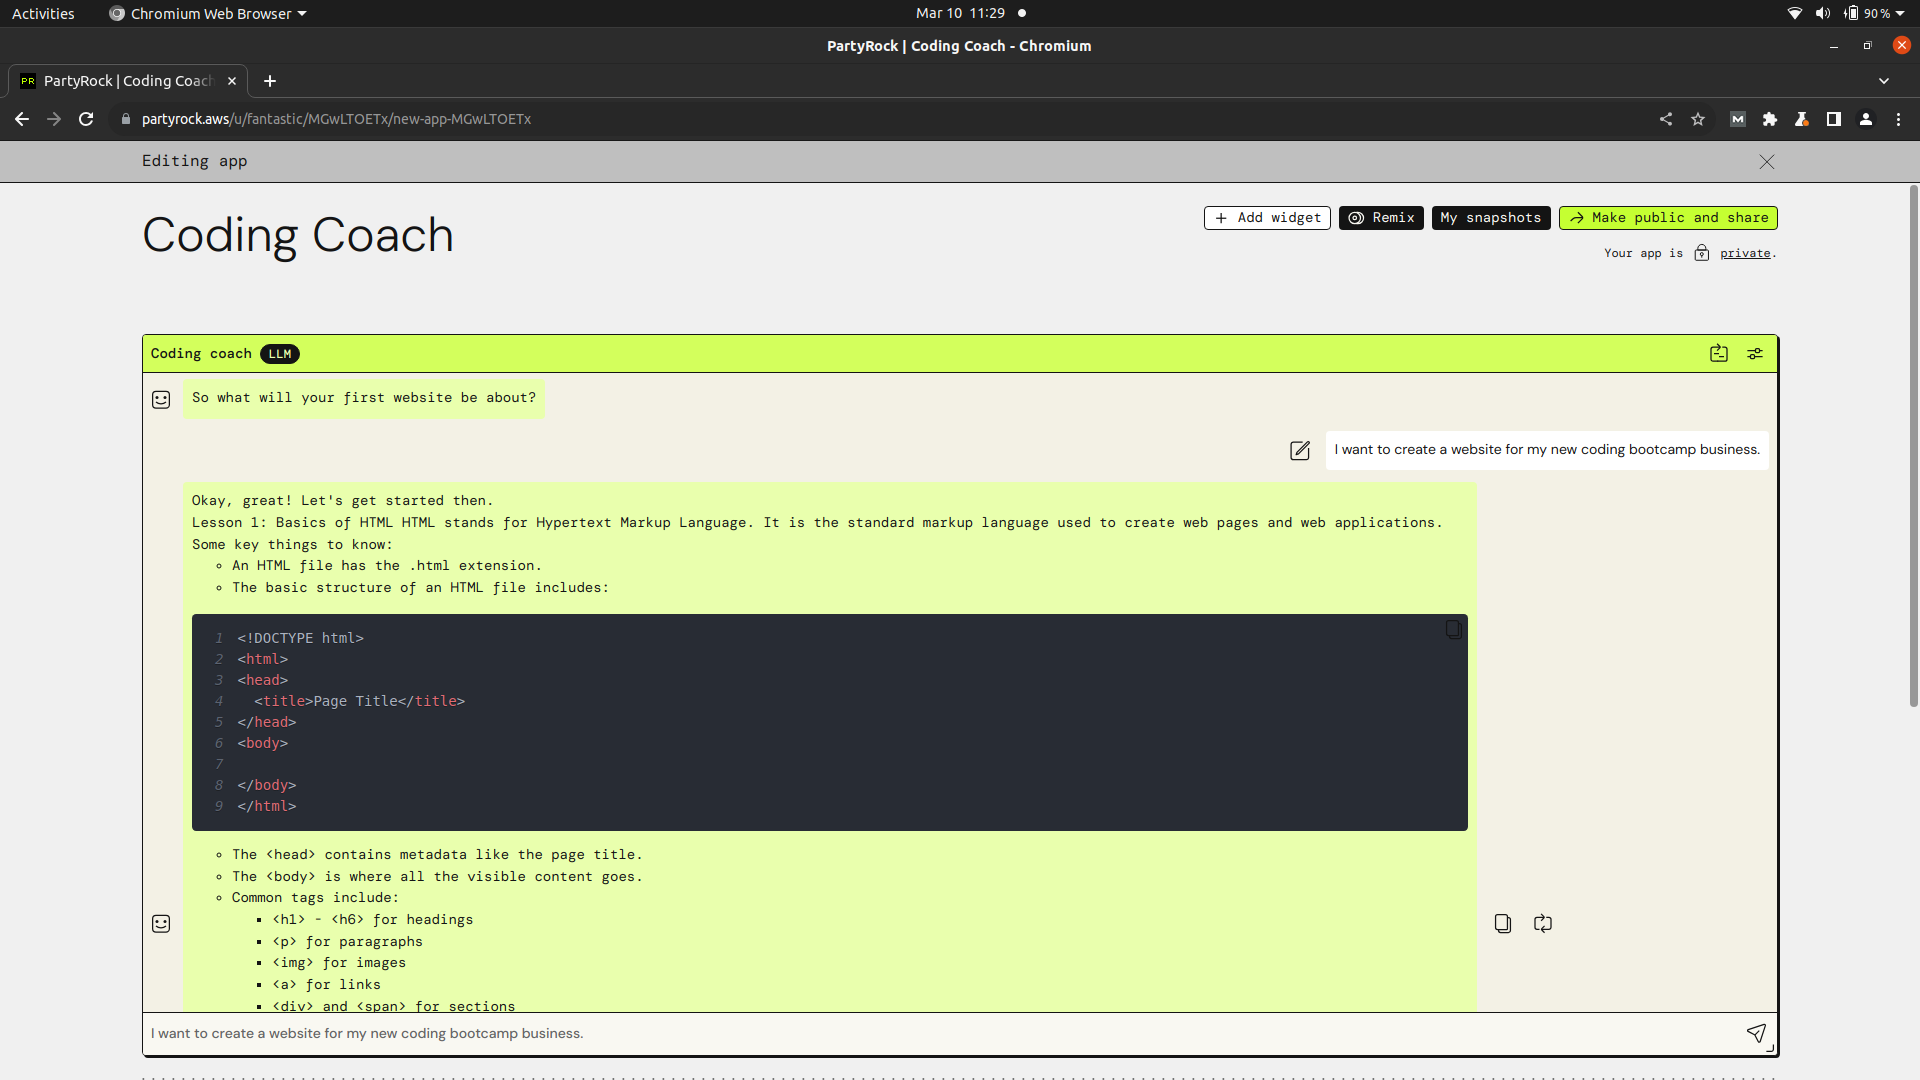Viewport: 1920px width, 1080px height.
Task: Click code line '<!DOCTYPE html>'
Action: point(300,638)
